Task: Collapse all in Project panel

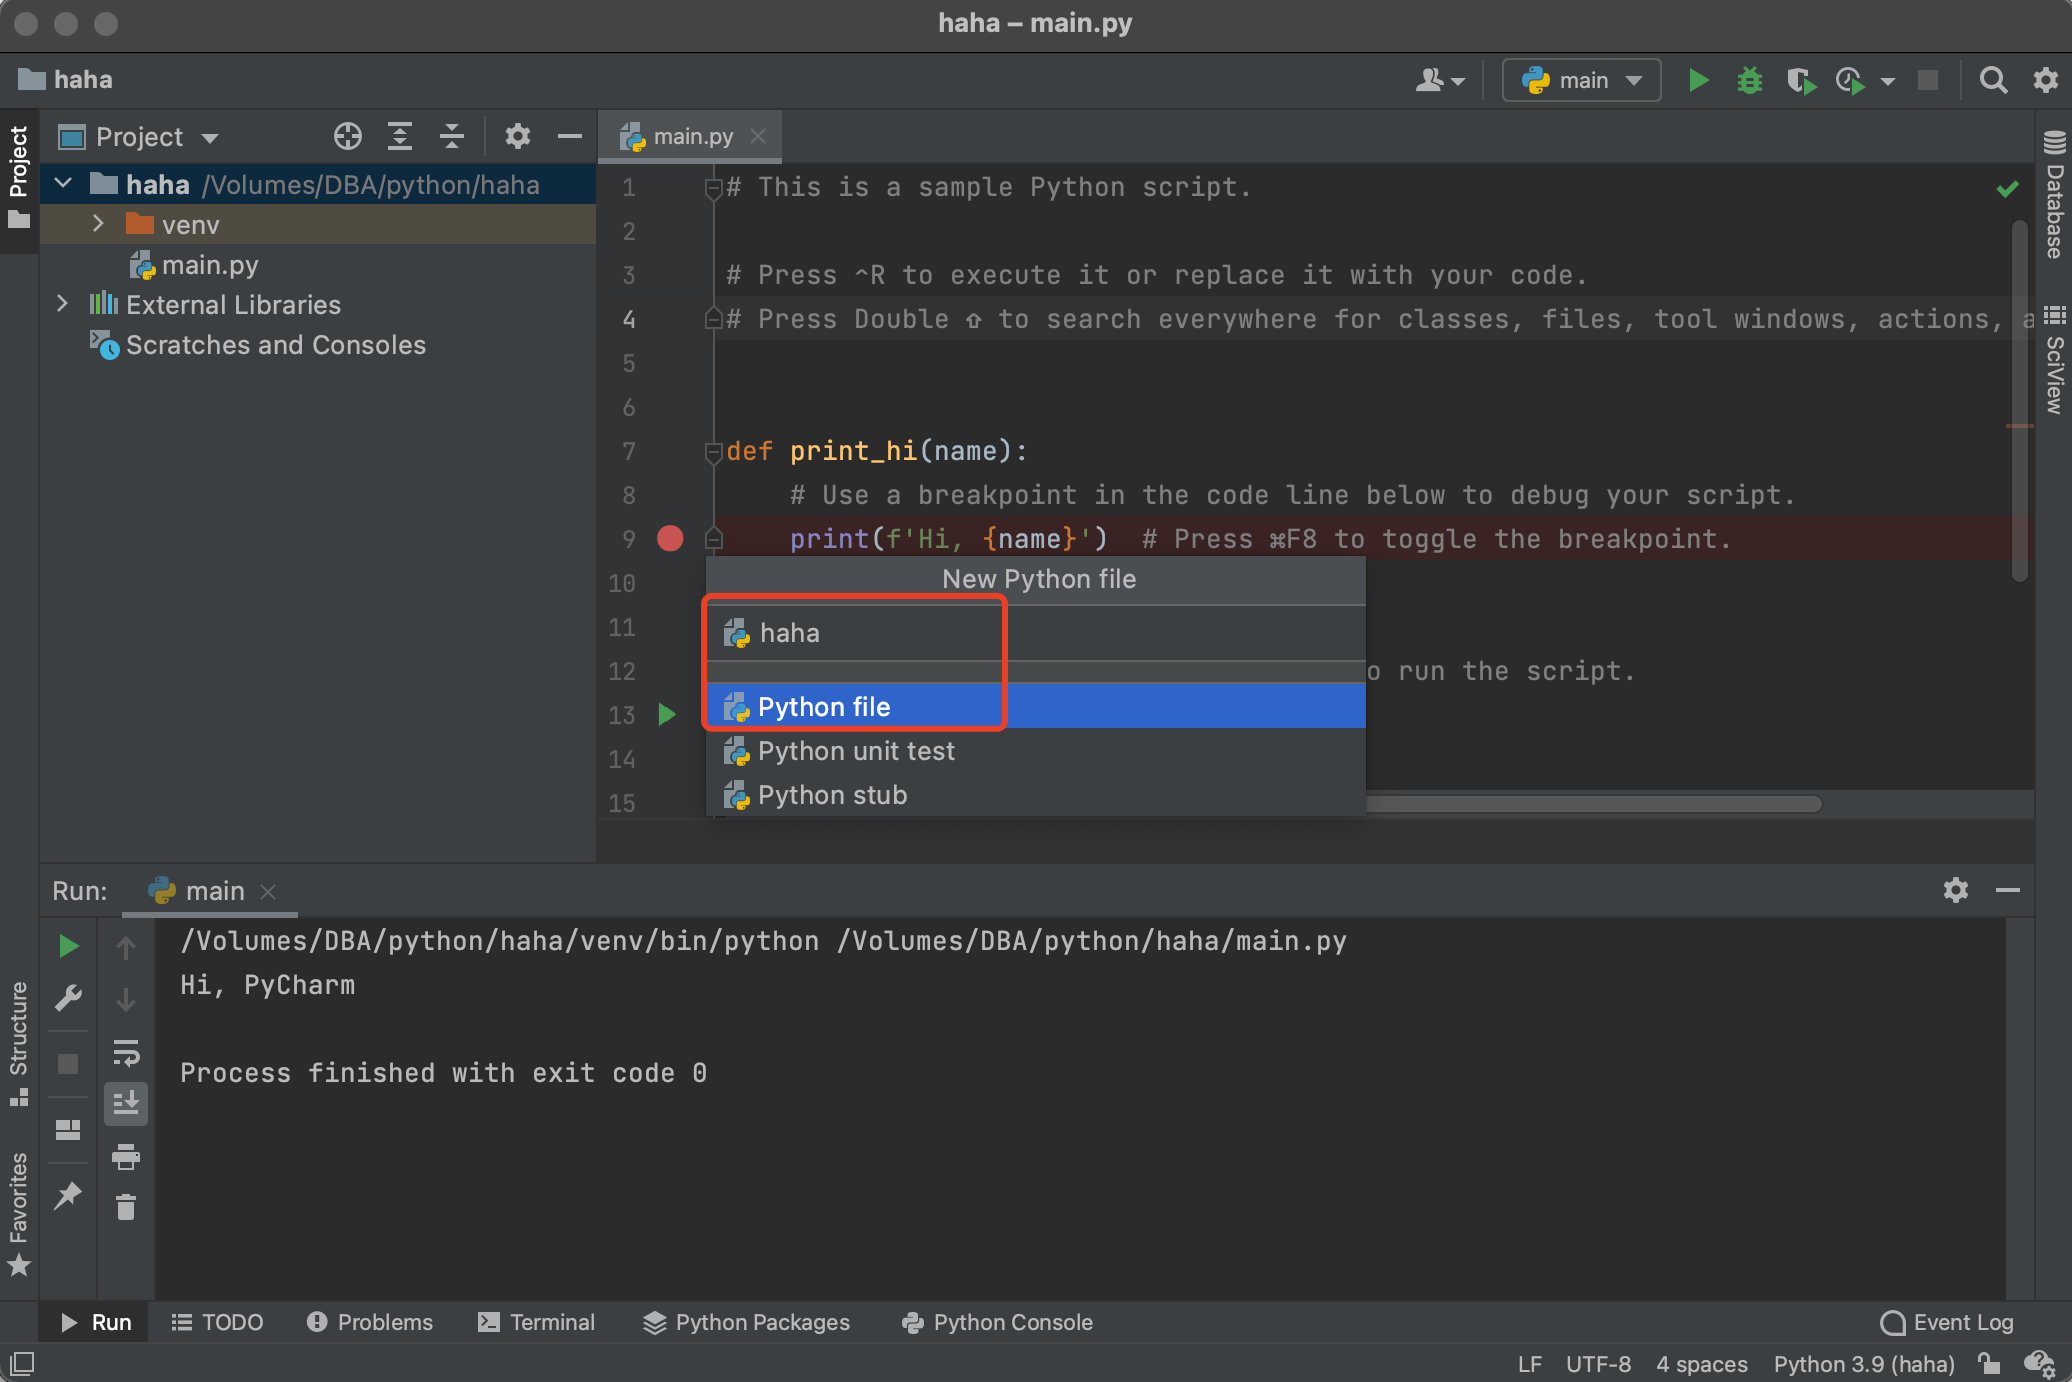Action: point(452,136)
